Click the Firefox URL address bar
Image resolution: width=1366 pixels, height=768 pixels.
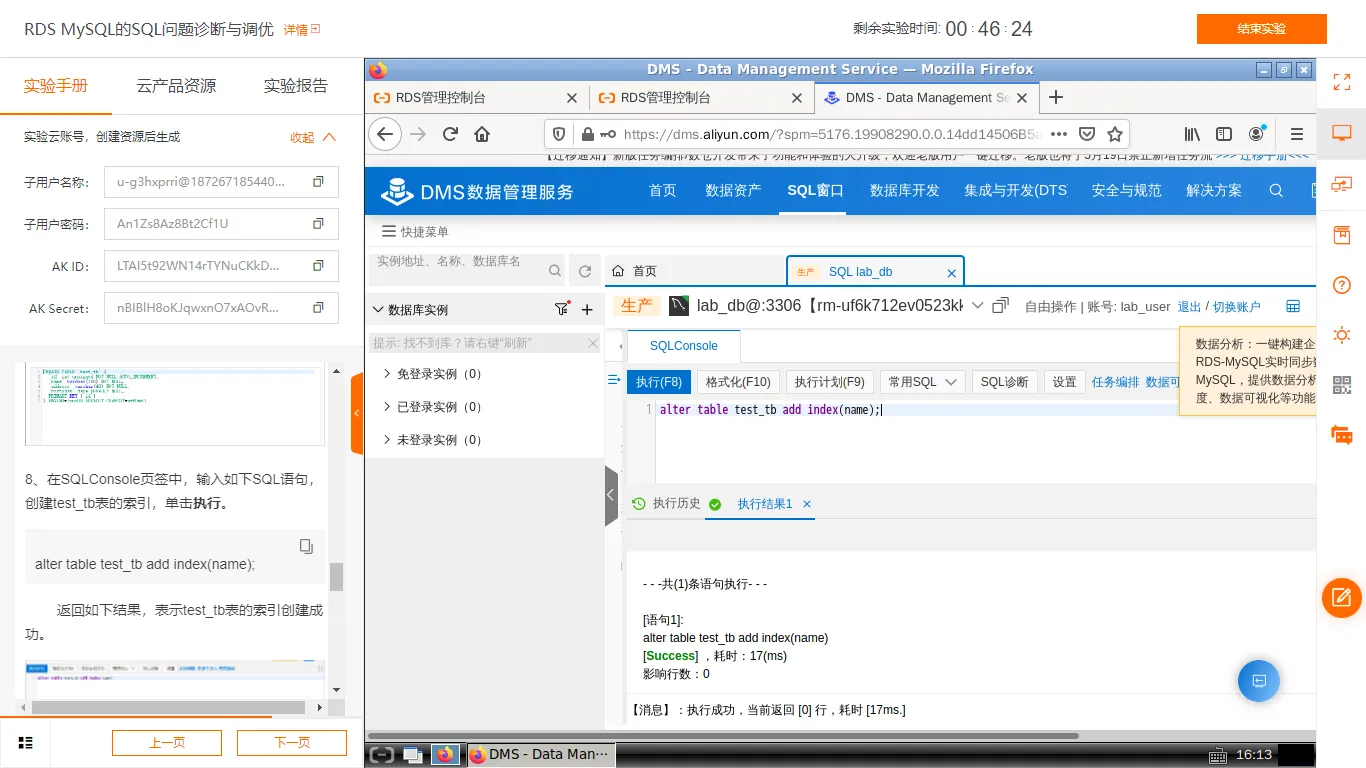[832, 134]
